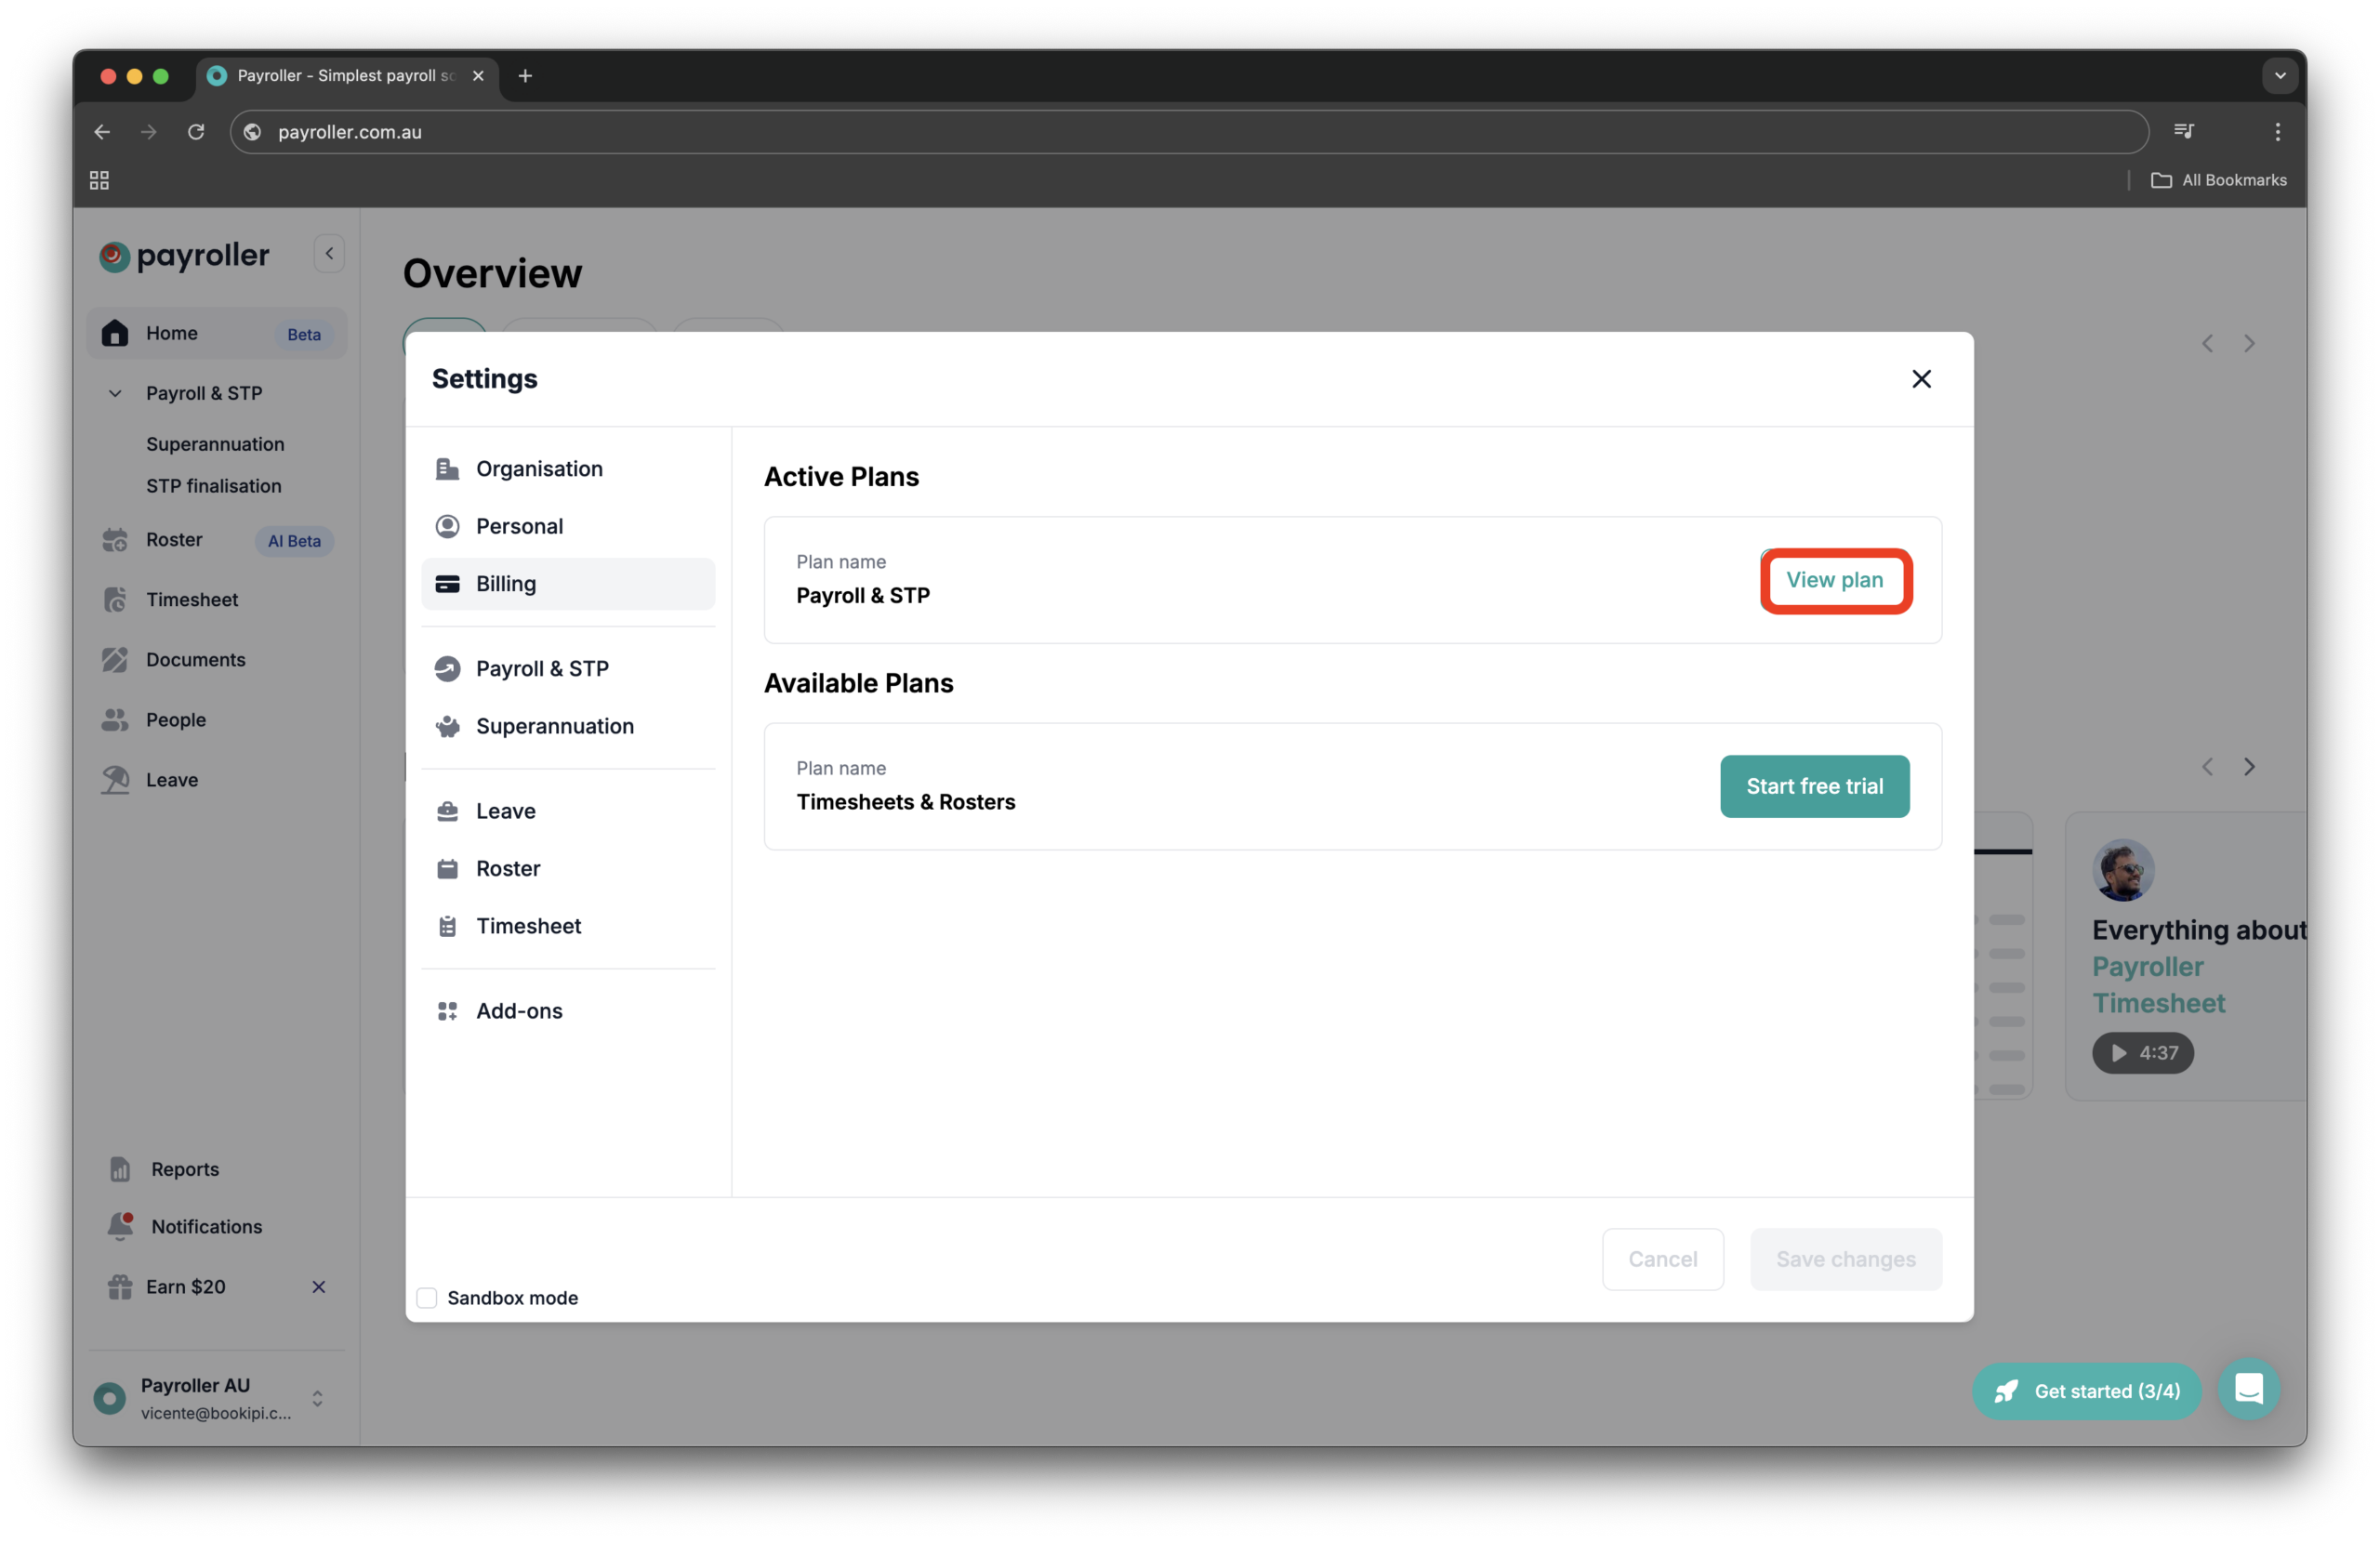Screen dimensions: 2380x1543
Task: Open the Leave sidebar icon
Action: point(172,779)
